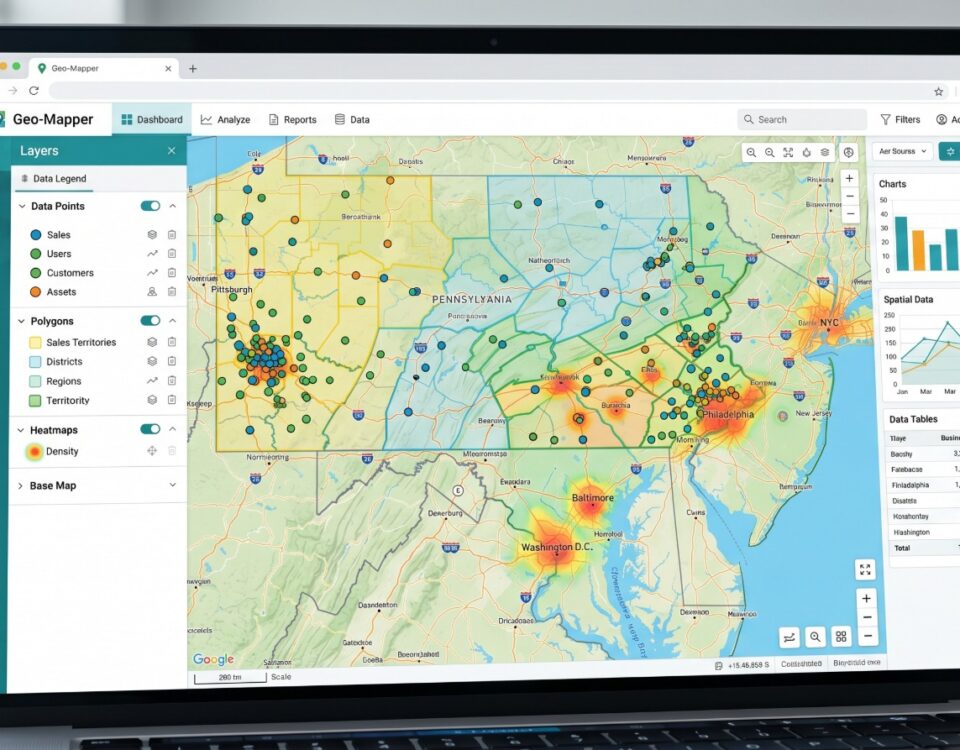960x750 pixels.
Task: Click into the Search field
Action: tap(801, 119)
